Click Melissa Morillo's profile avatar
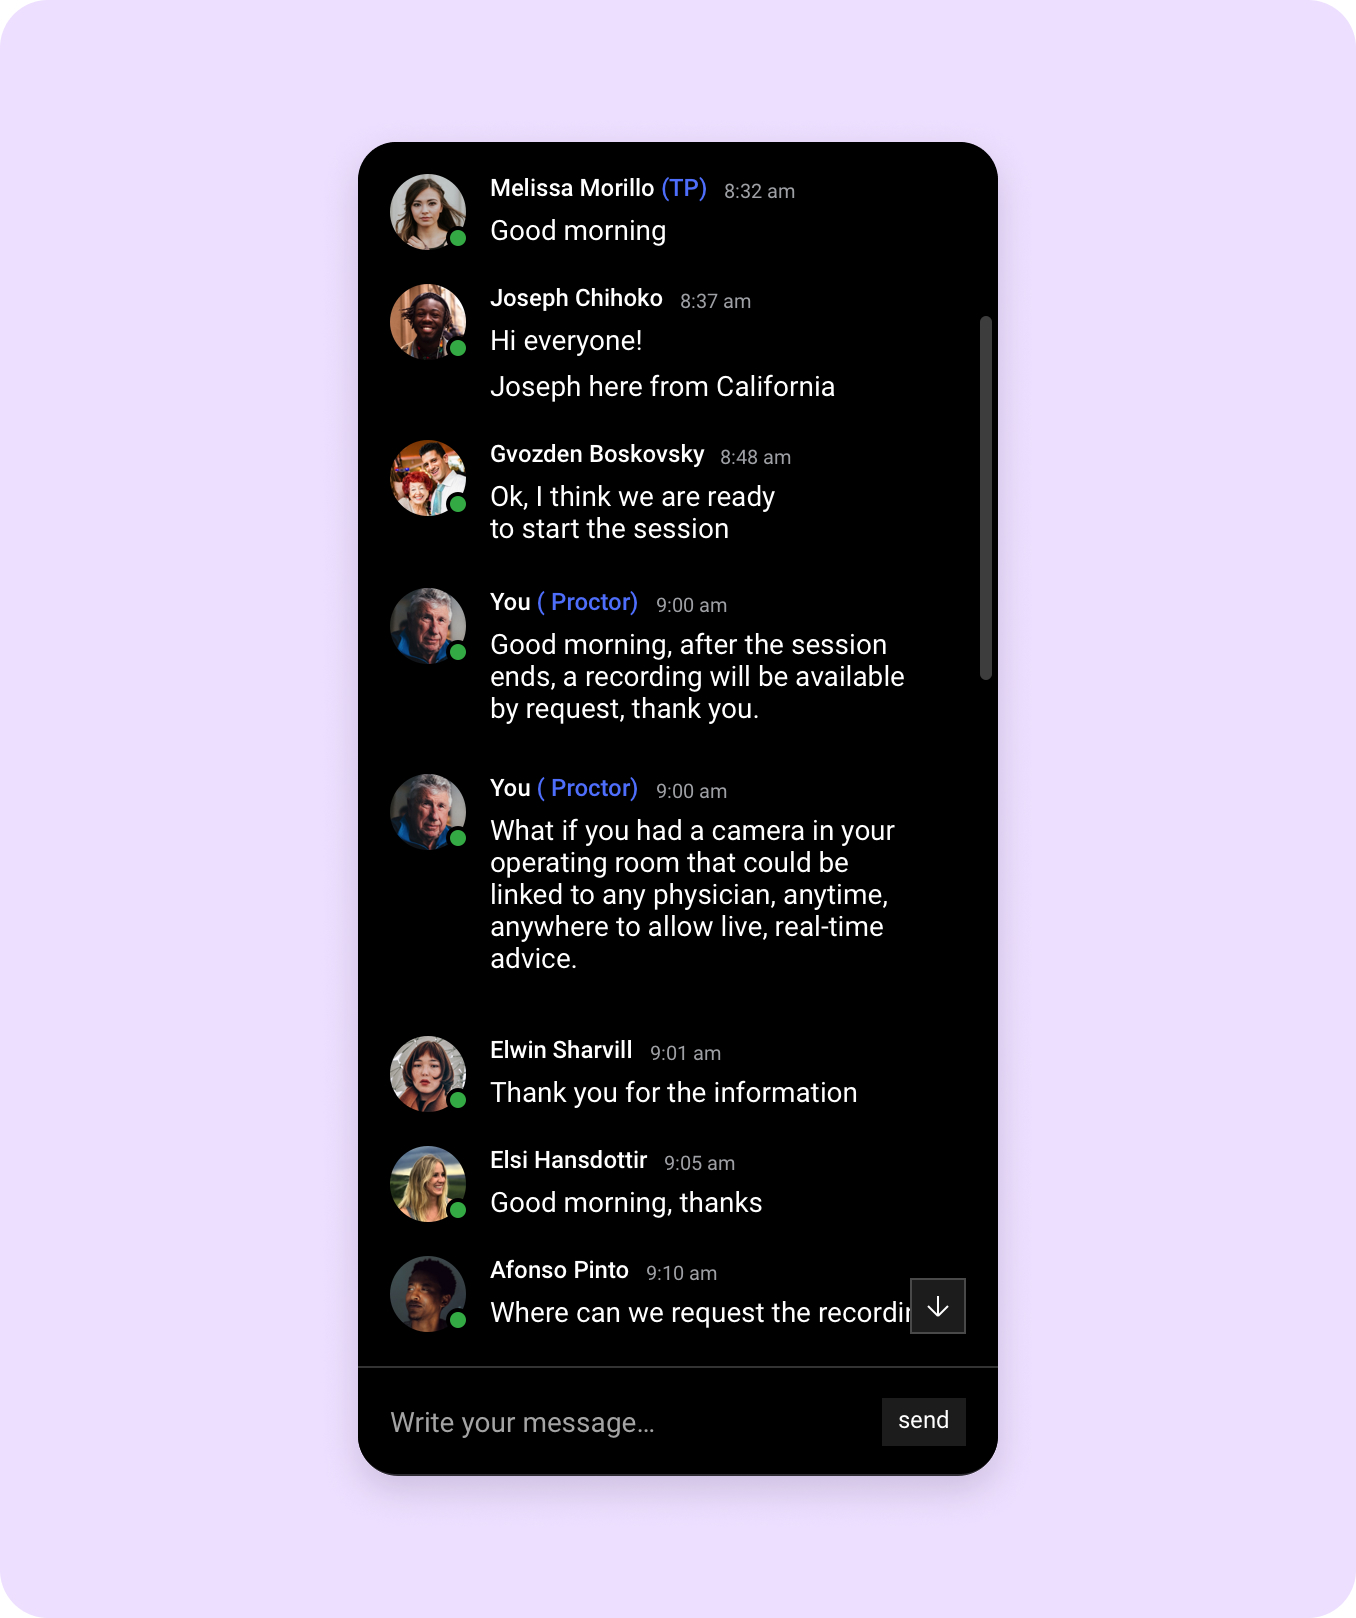Viewport: 1356px width, 1618px height. pos(428,212)
